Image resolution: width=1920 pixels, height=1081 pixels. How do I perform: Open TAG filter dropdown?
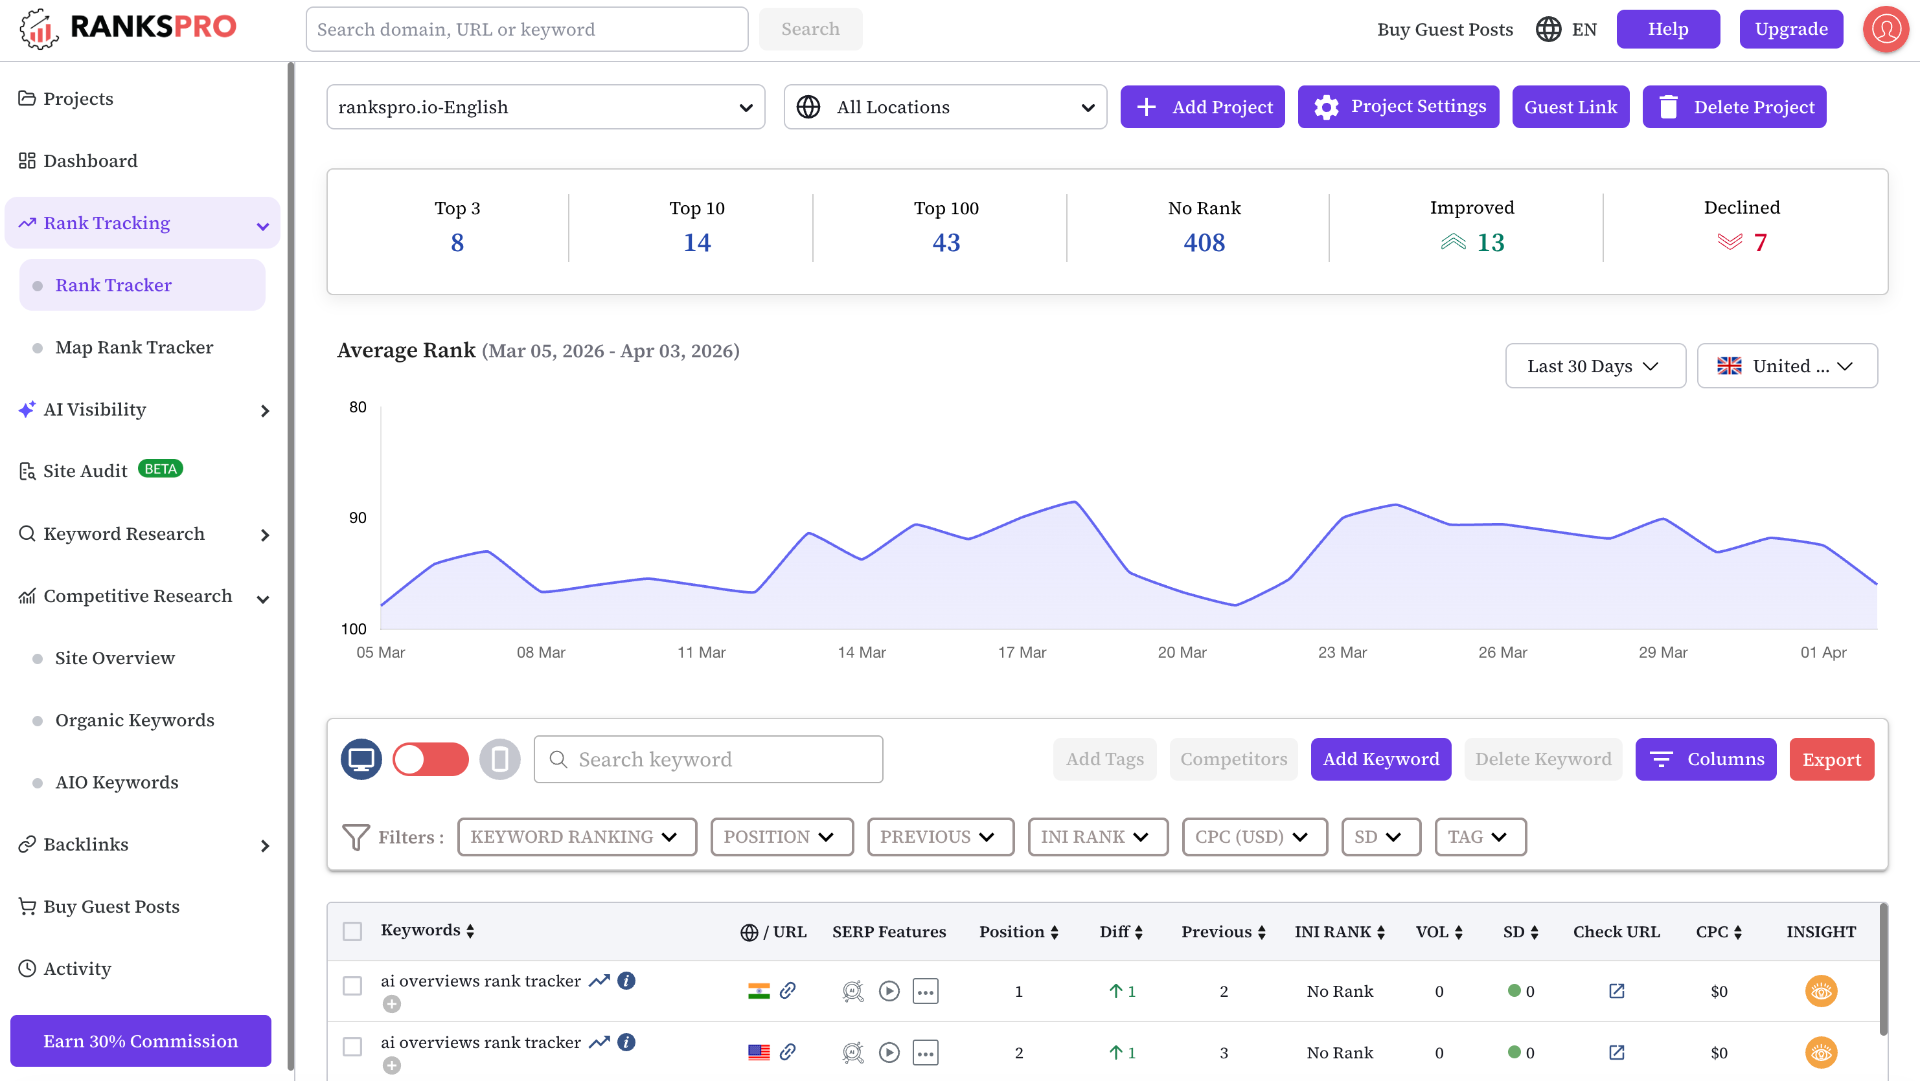[x=1480, y=837]
